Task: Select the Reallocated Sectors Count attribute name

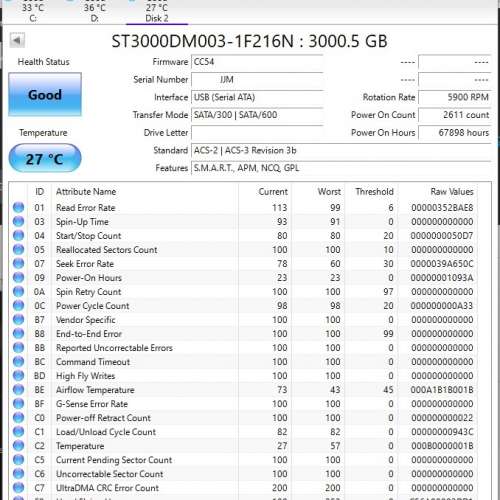Action: coord(107,250)
